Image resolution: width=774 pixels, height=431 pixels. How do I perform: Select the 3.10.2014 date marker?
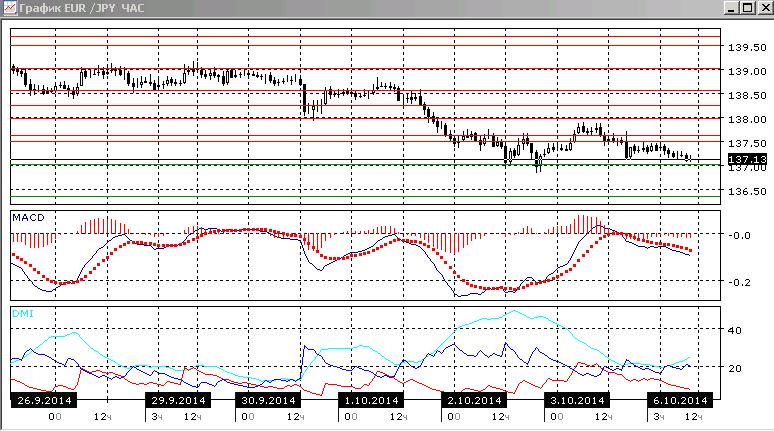577,400
